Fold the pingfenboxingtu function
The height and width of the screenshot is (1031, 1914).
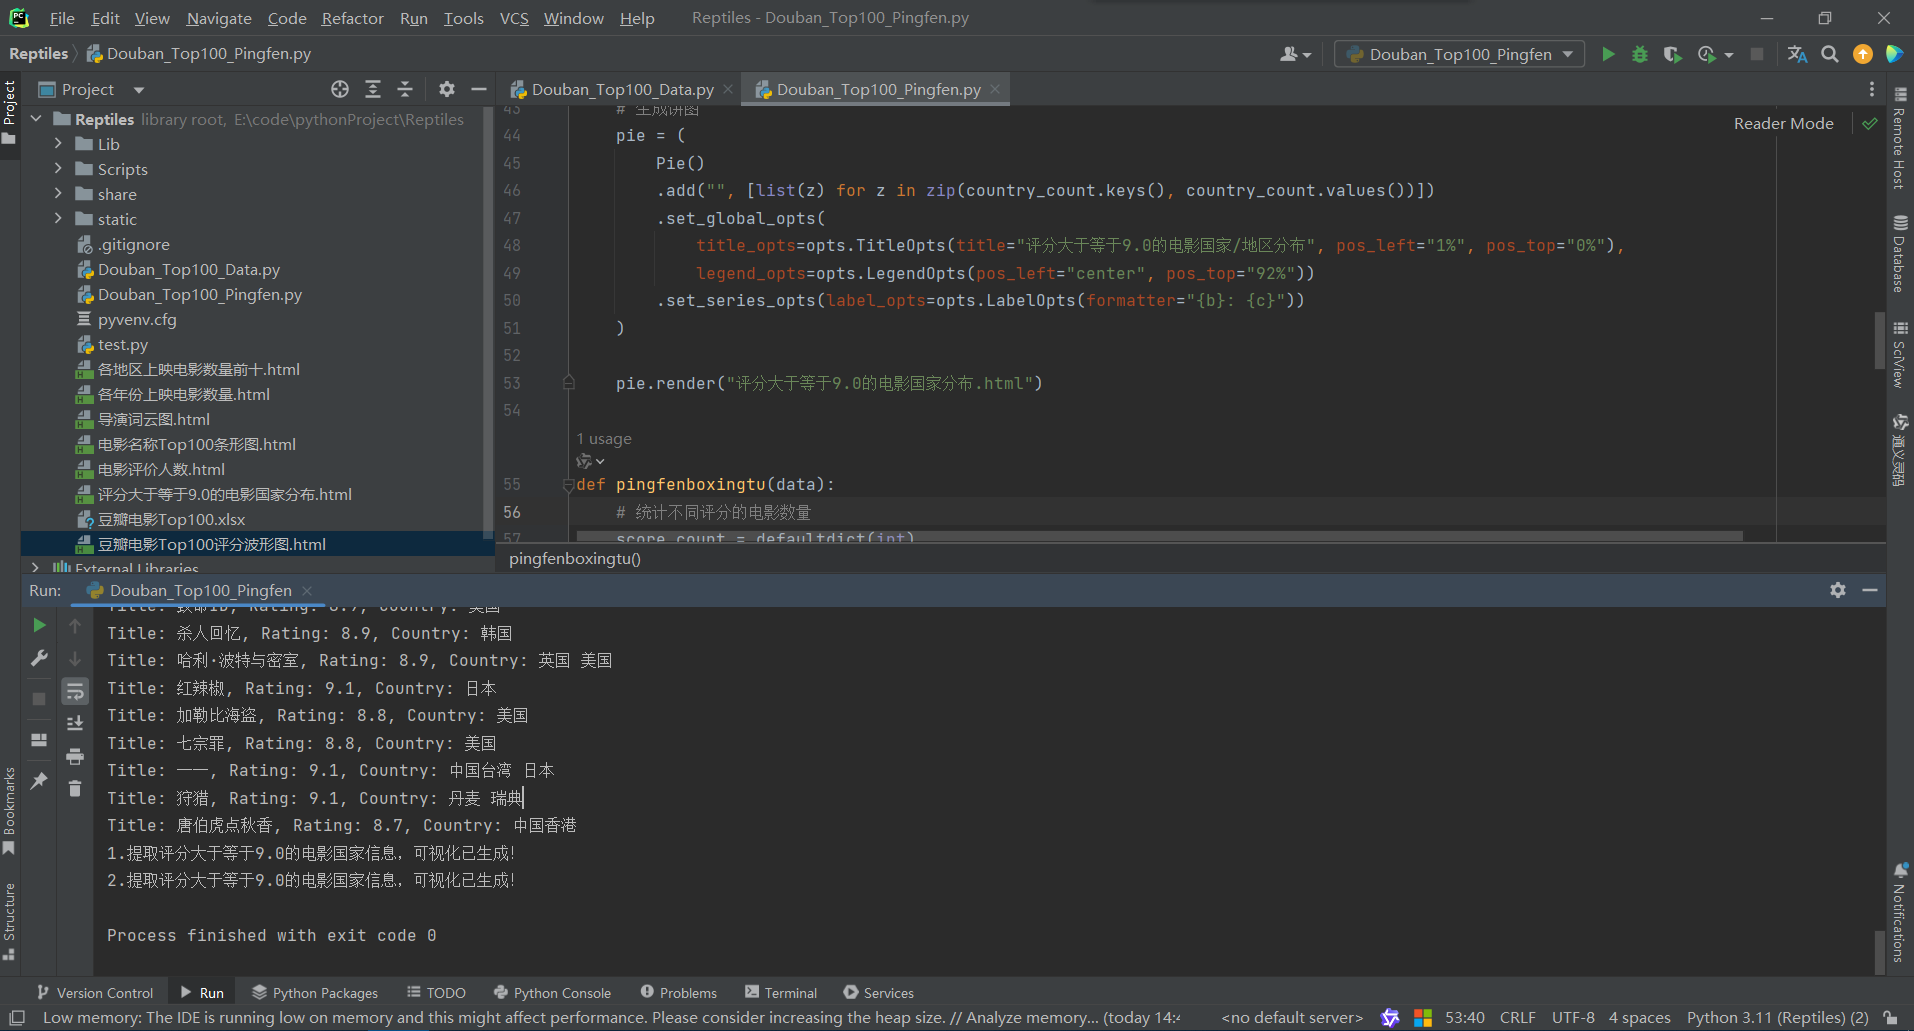[568, 484]
